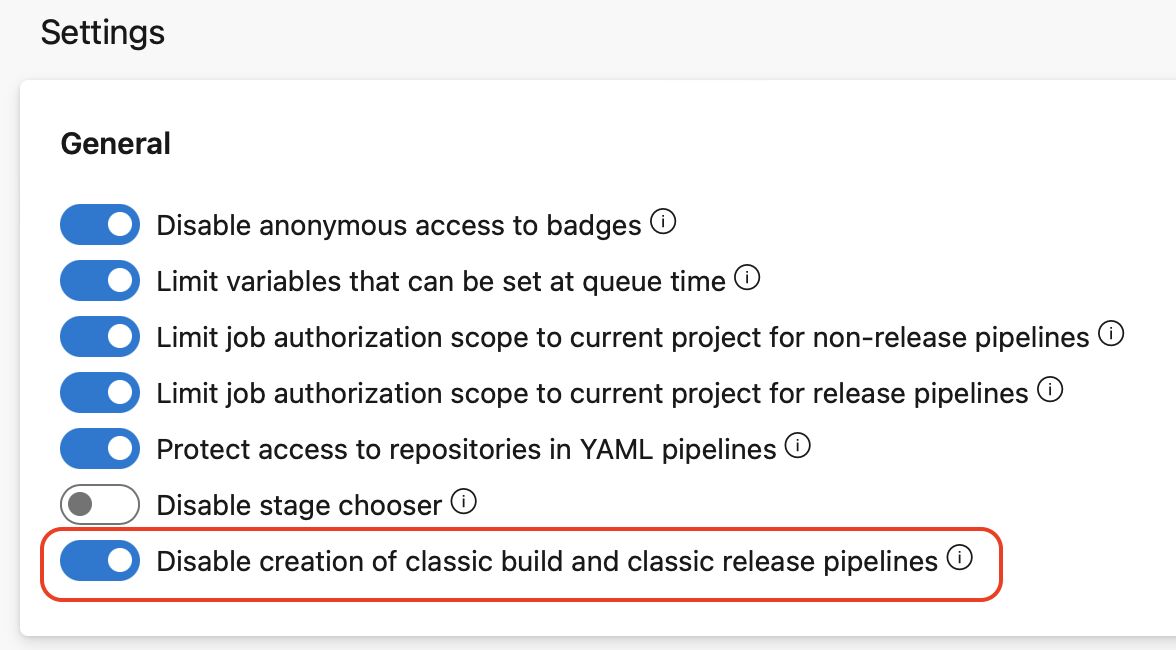Show info for release pipelines job authorization scope
Image resolution: width=1176 pixels, height=650 pixels.
tap(1050, 390)
